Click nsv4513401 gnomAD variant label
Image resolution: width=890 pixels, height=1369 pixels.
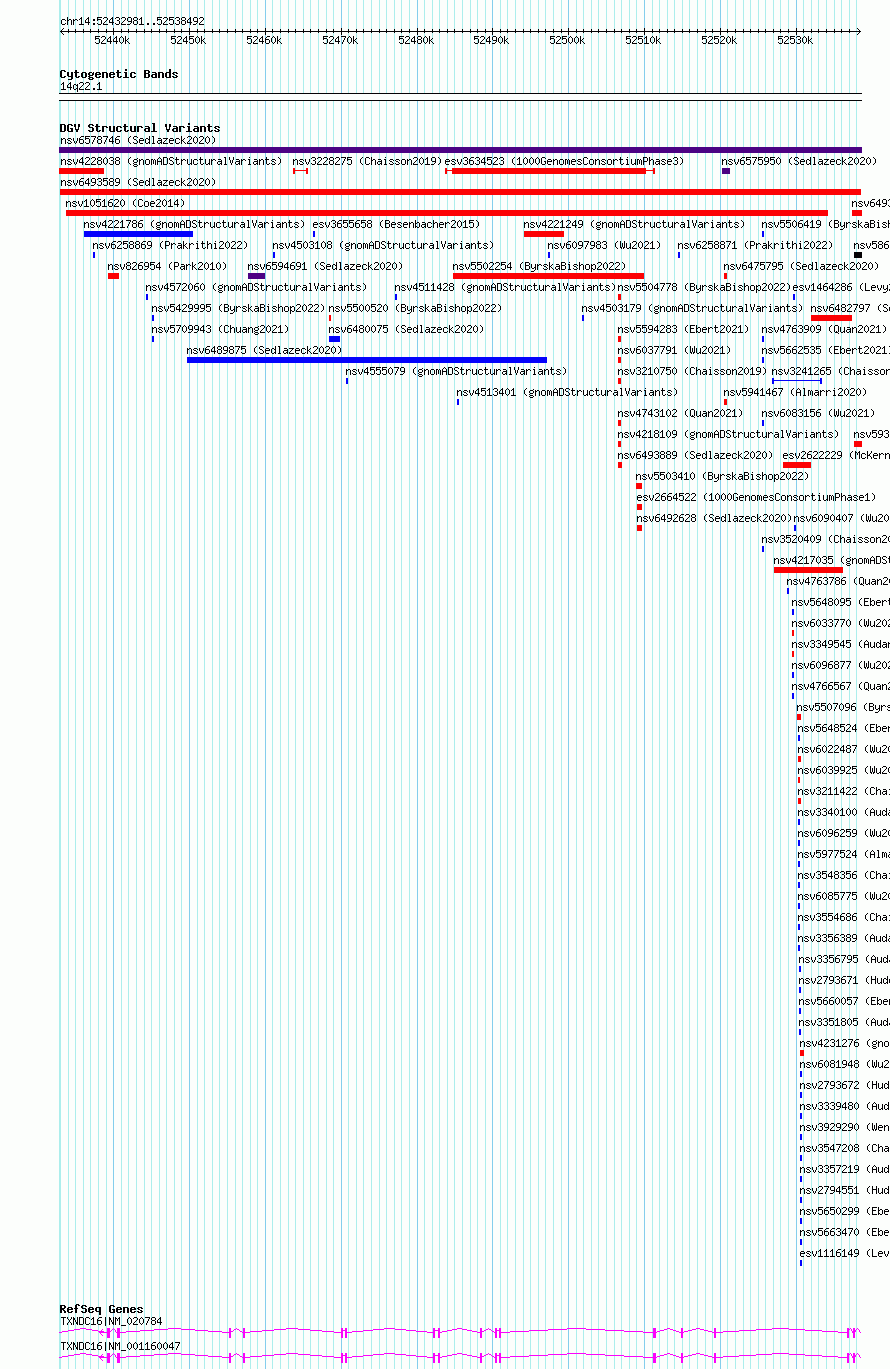(x=567, y=392)
